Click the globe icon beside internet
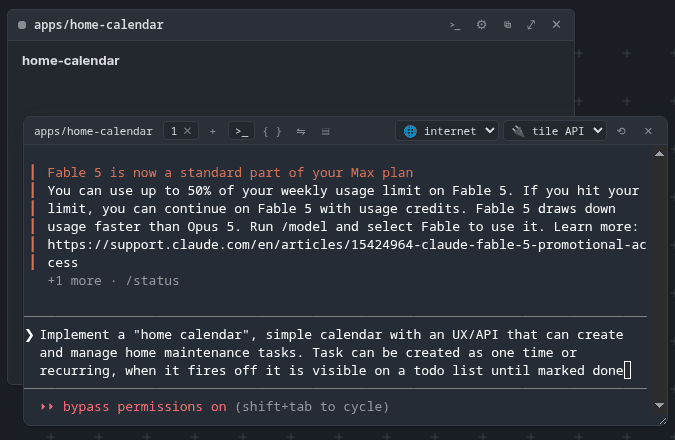The width and height of the screenshot is (675, 440). (x=410, y=131)
